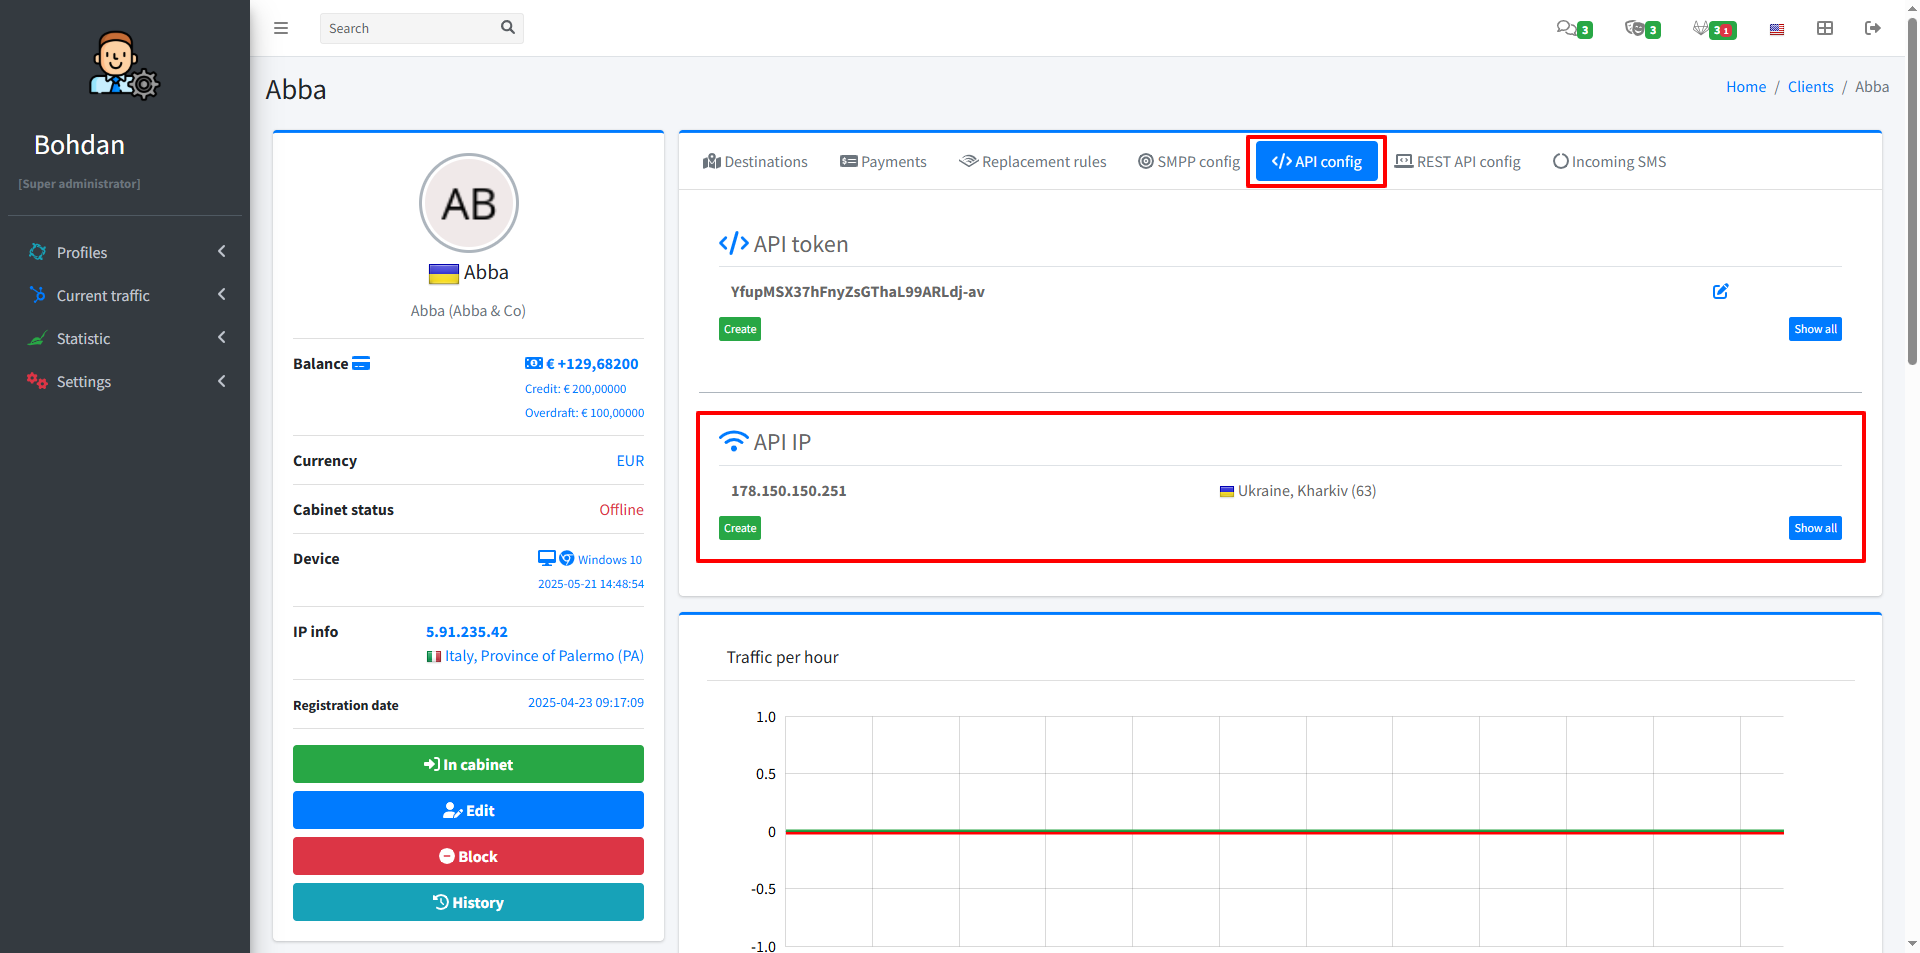Type in the Search input field

pyautogui.click(x=410, y=28)
